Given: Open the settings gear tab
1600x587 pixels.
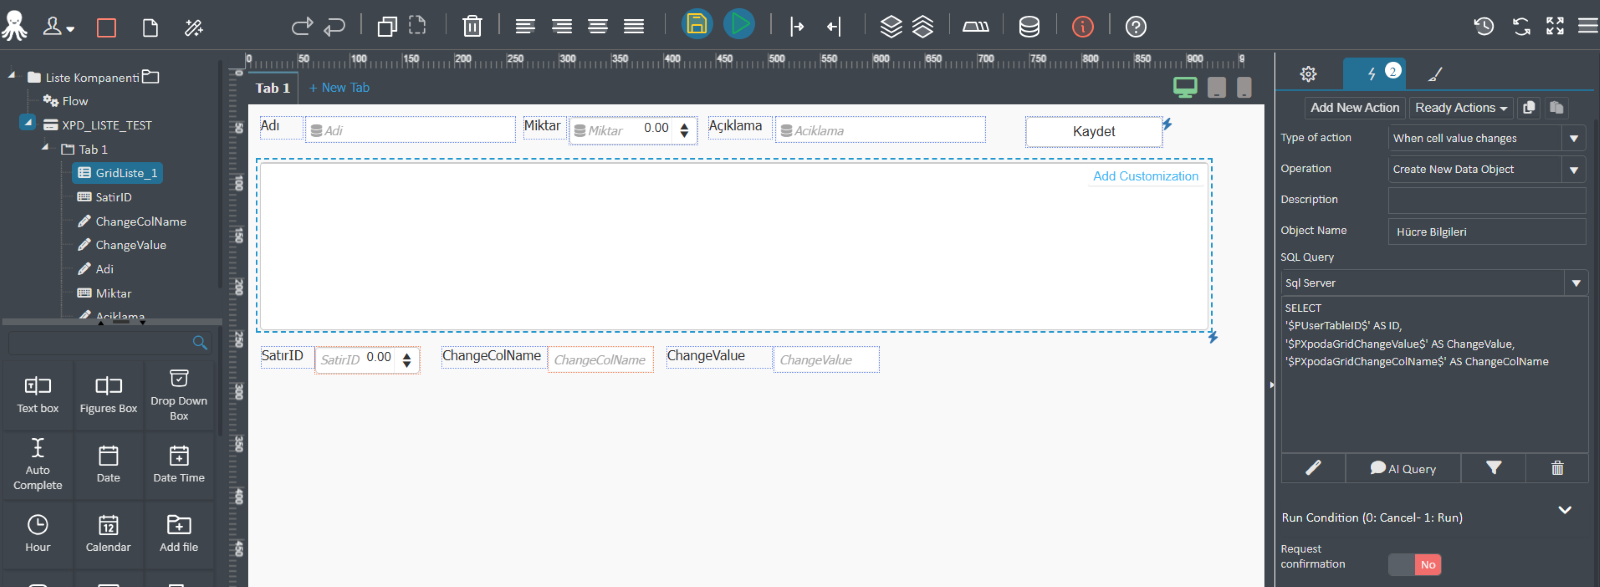Looking at the screenshot, I should point(1308,74).
